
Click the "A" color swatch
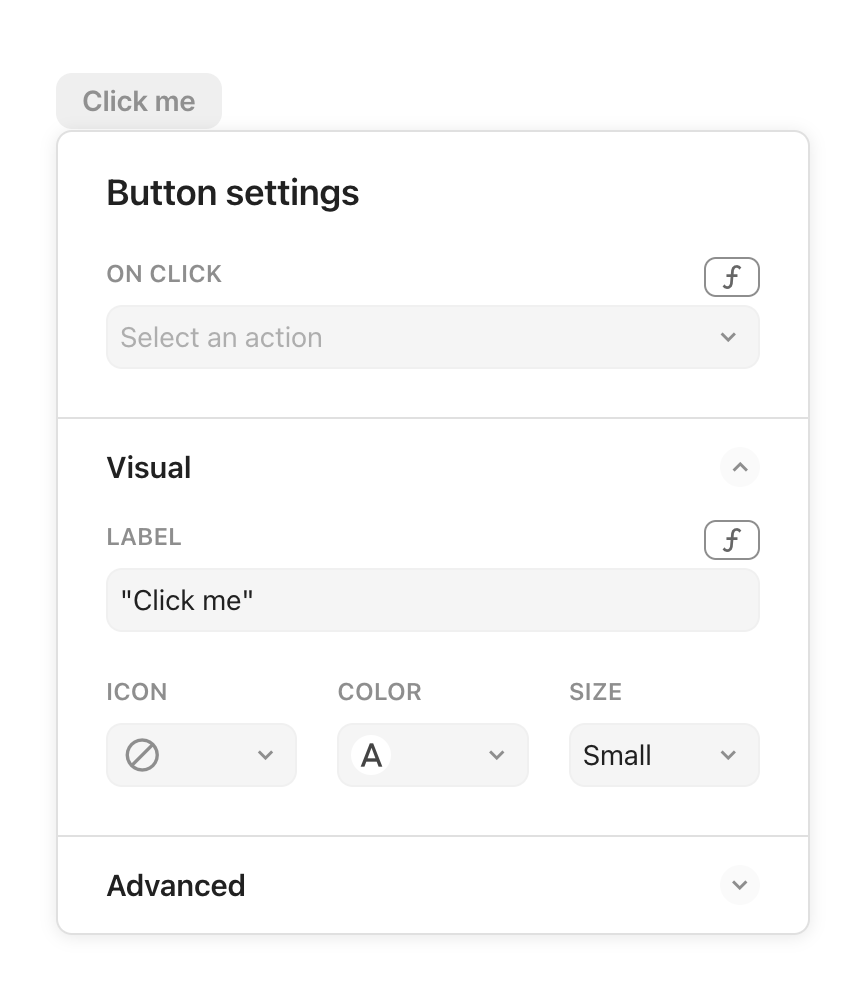coord(371,755)
